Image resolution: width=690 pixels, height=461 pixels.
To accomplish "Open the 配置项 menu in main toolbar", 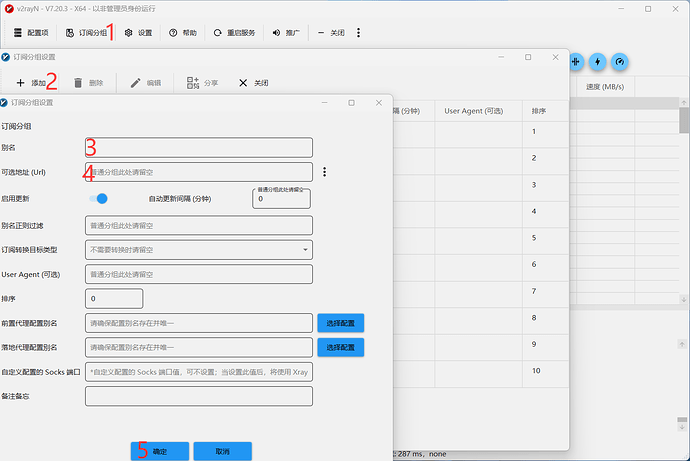I will (31, 33).
